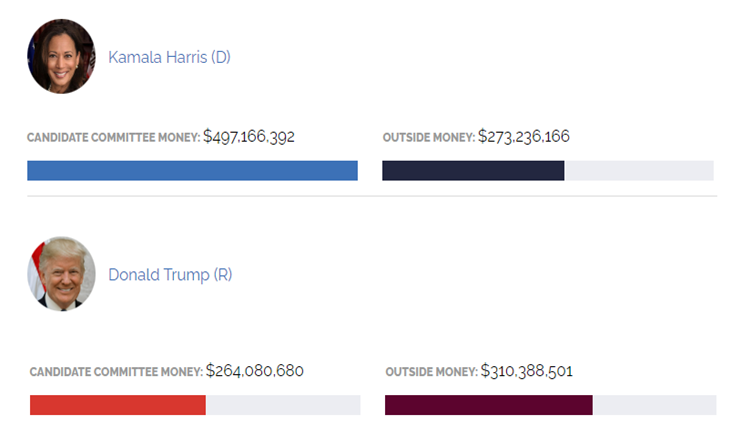Select the $310,388,501 amount
This screenshot has height=442, width=741.
coord(527,371)
